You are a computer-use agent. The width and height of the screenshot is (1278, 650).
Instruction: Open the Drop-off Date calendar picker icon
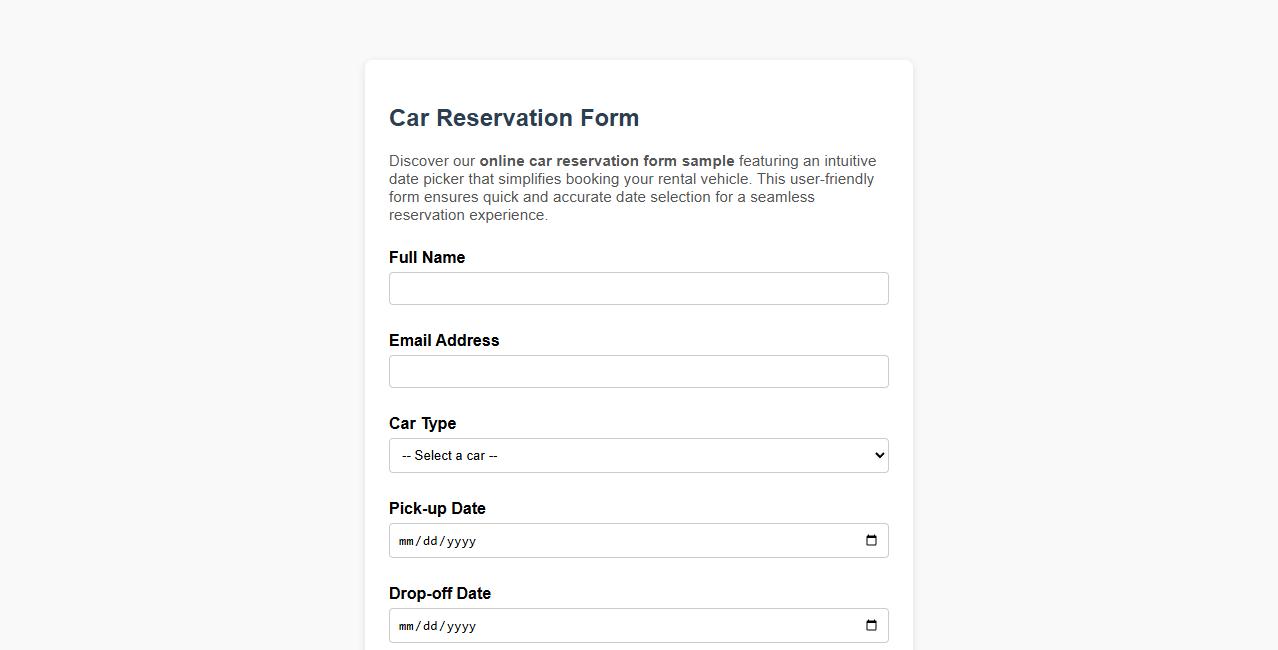click(x=869, y=625)
